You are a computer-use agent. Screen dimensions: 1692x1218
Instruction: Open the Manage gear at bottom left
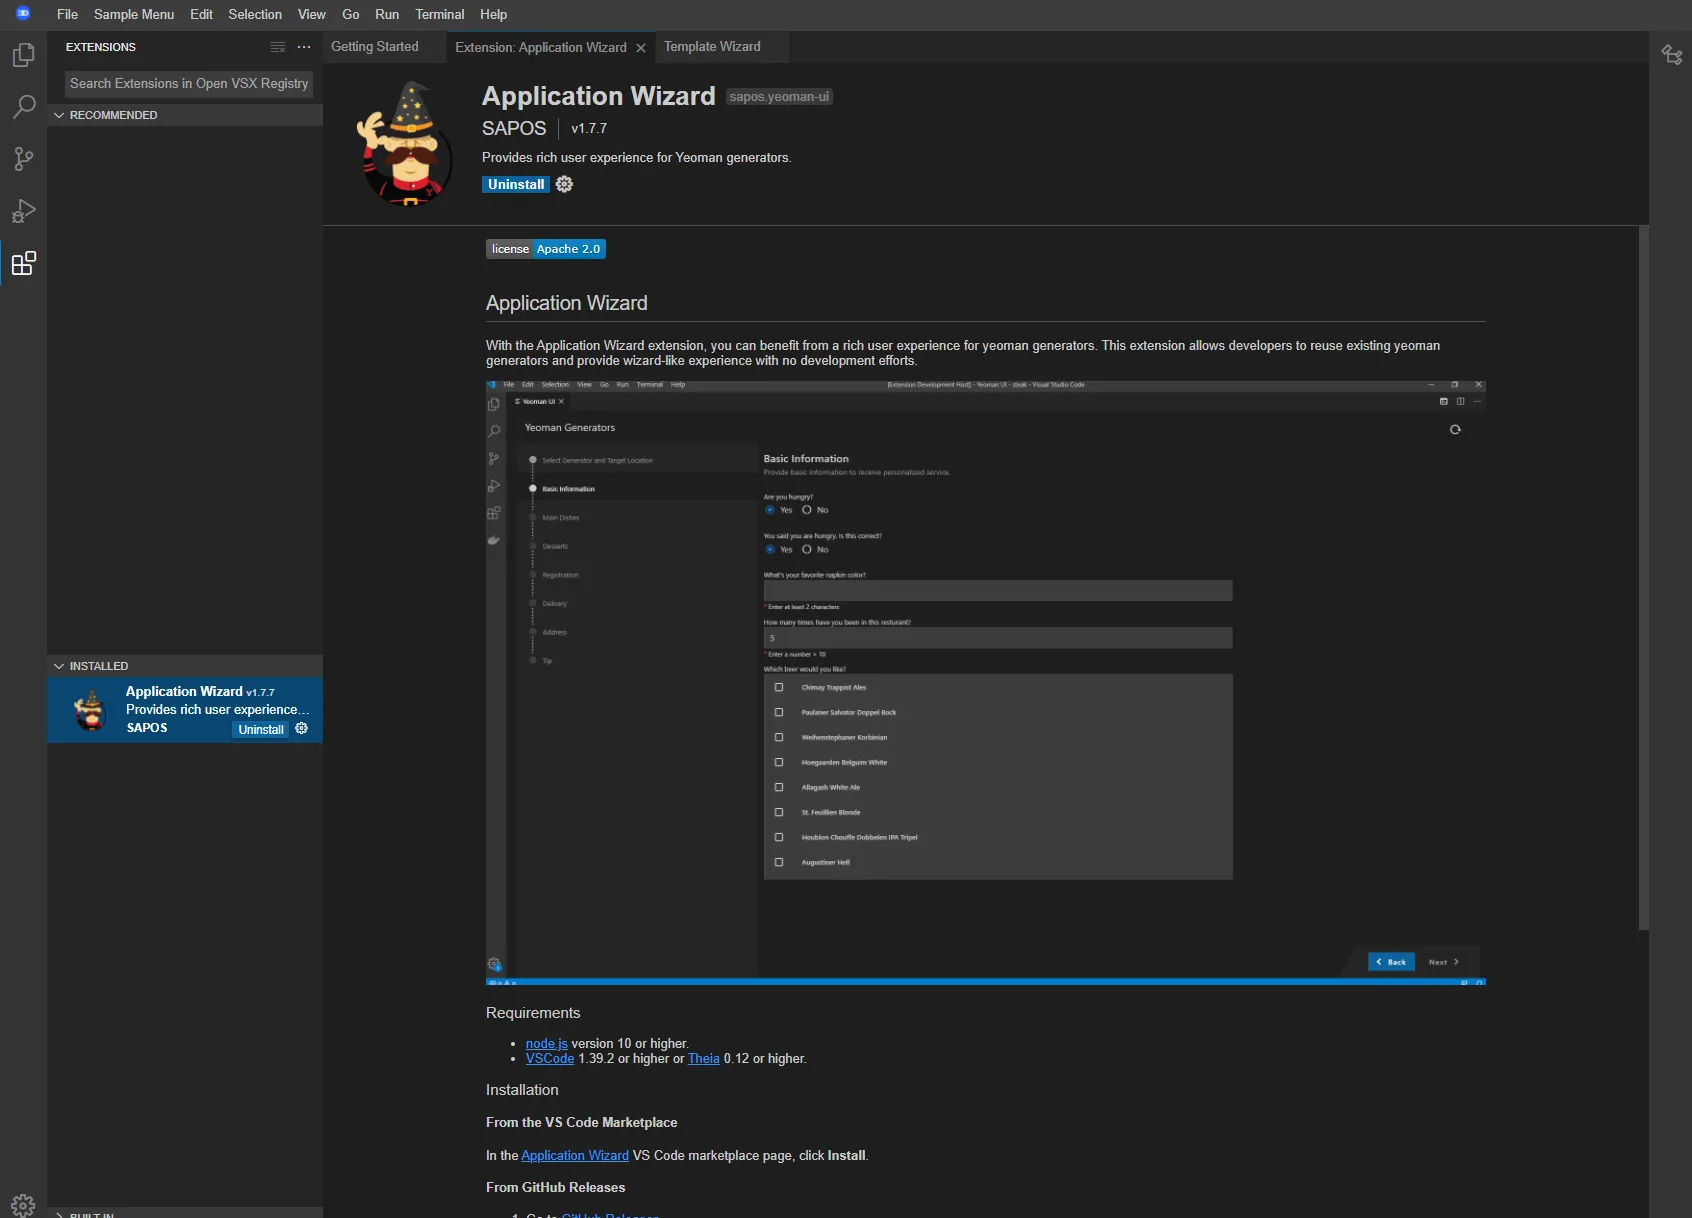click(23, 1204)
